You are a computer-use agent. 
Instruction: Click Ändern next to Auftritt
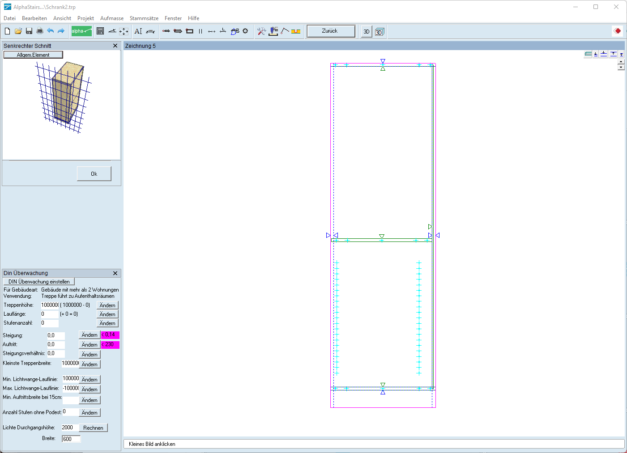[89, 345]
